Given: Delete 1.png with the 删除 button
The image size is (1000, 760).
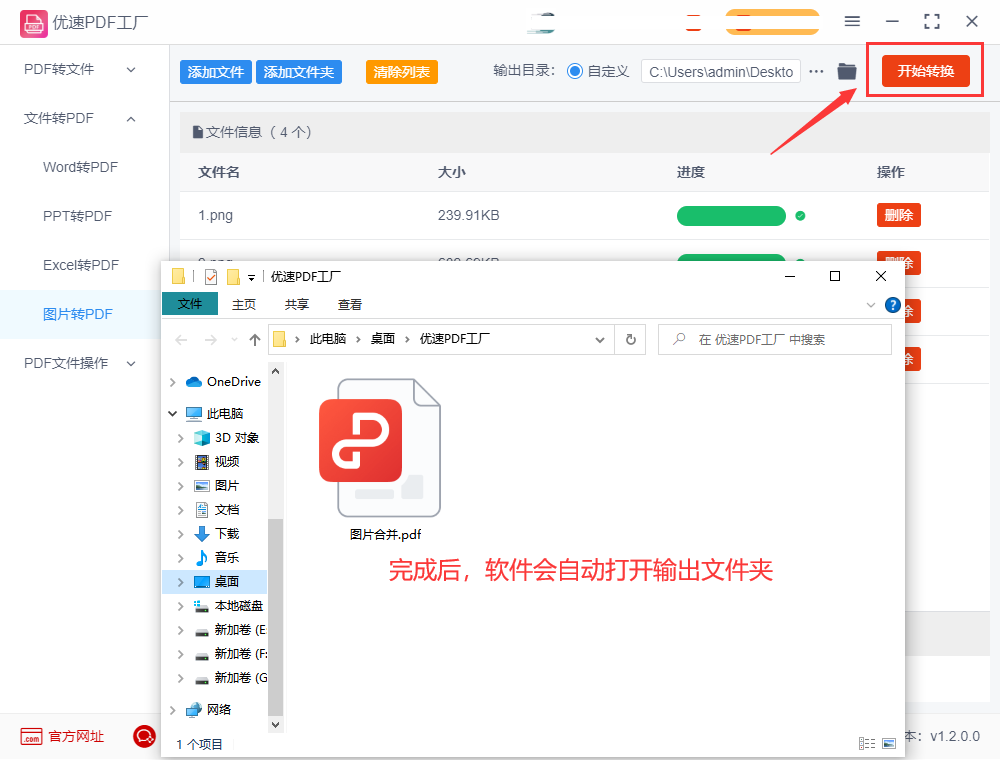Looking at the screenshot, I should tap(899, 216).
